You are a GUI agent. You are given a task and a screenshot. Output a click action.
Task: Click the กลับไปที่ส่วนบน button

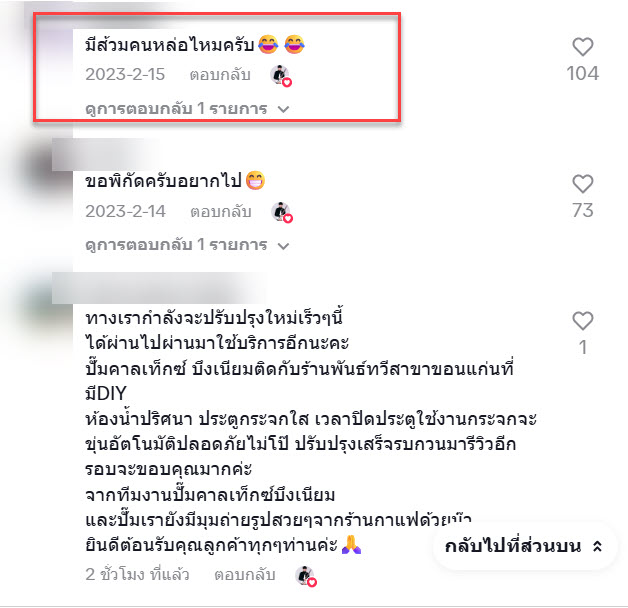coord(524,546)
